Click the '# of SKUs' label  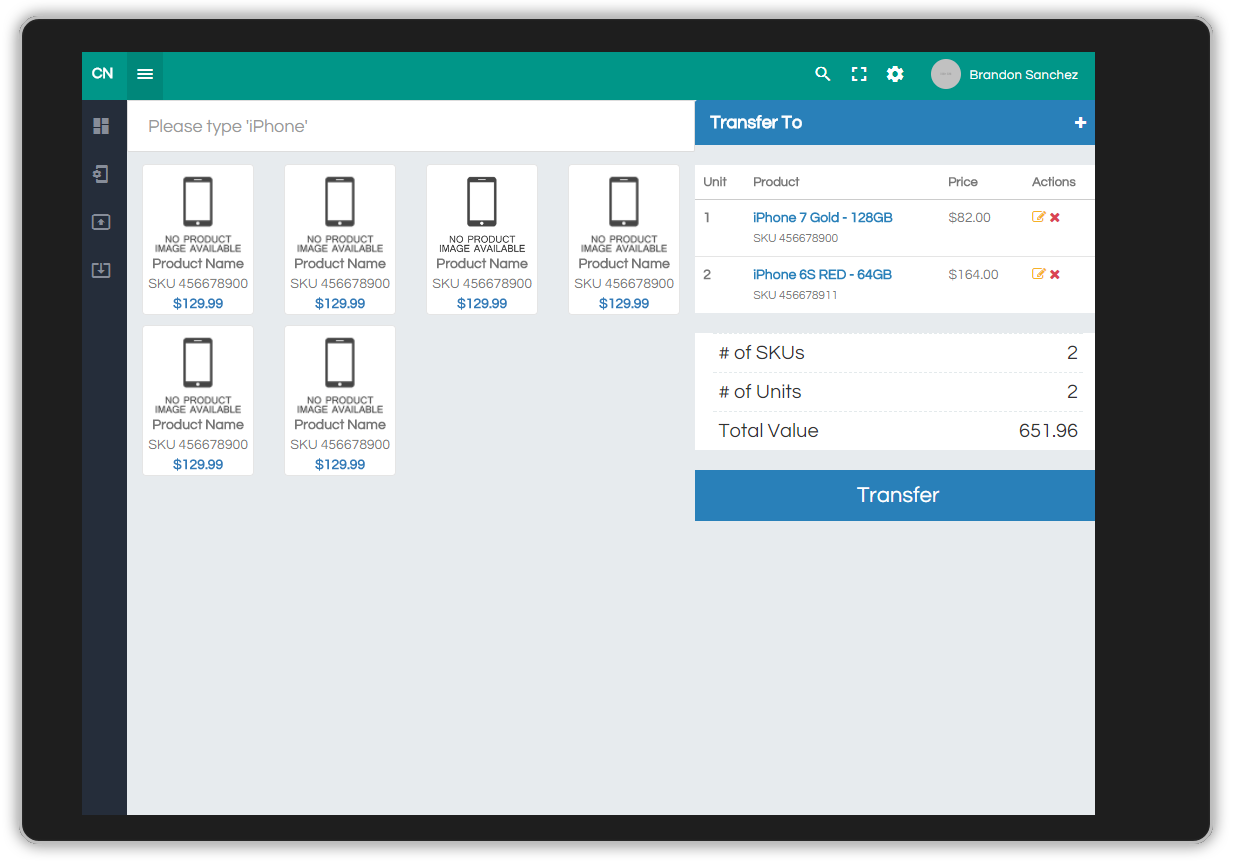point(761,353)
